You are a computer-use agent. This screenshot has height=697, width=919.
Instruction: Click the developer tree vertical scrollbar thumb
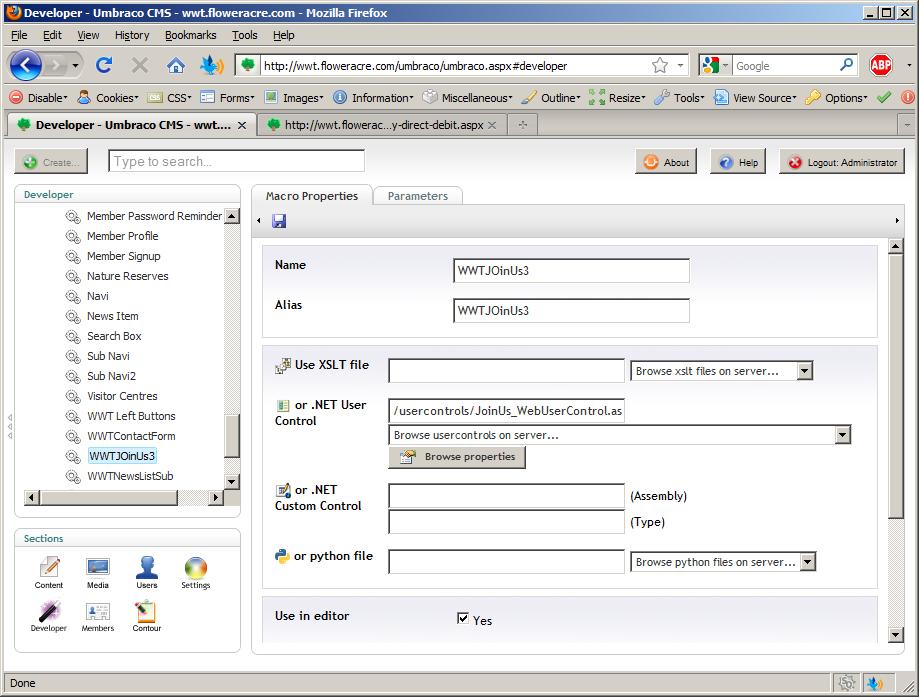click(x=233, y=435)
